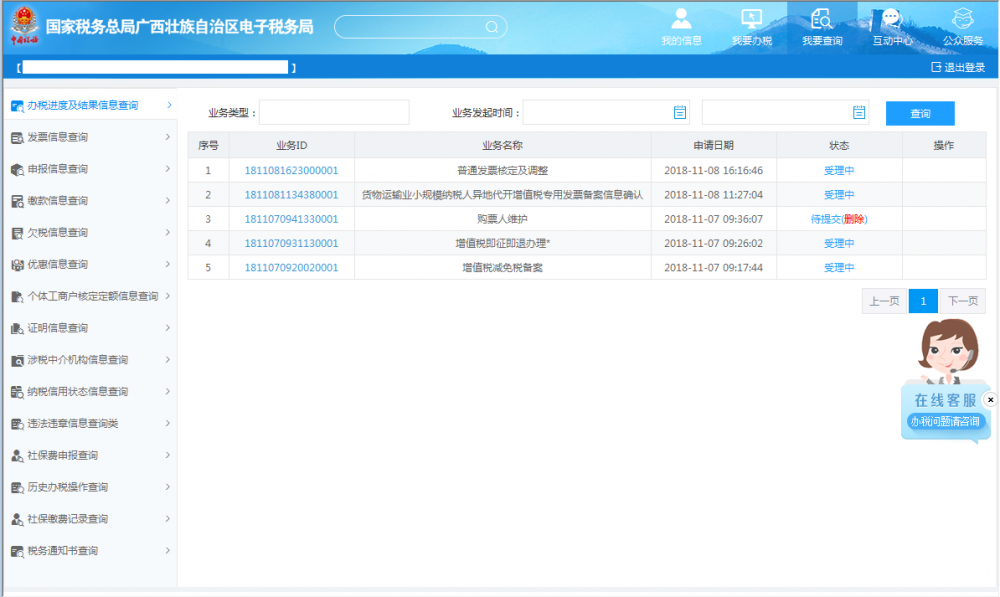Open the 我要办税 monitor icon
This screenshot has width=1000, height=597.
point(751,20)
